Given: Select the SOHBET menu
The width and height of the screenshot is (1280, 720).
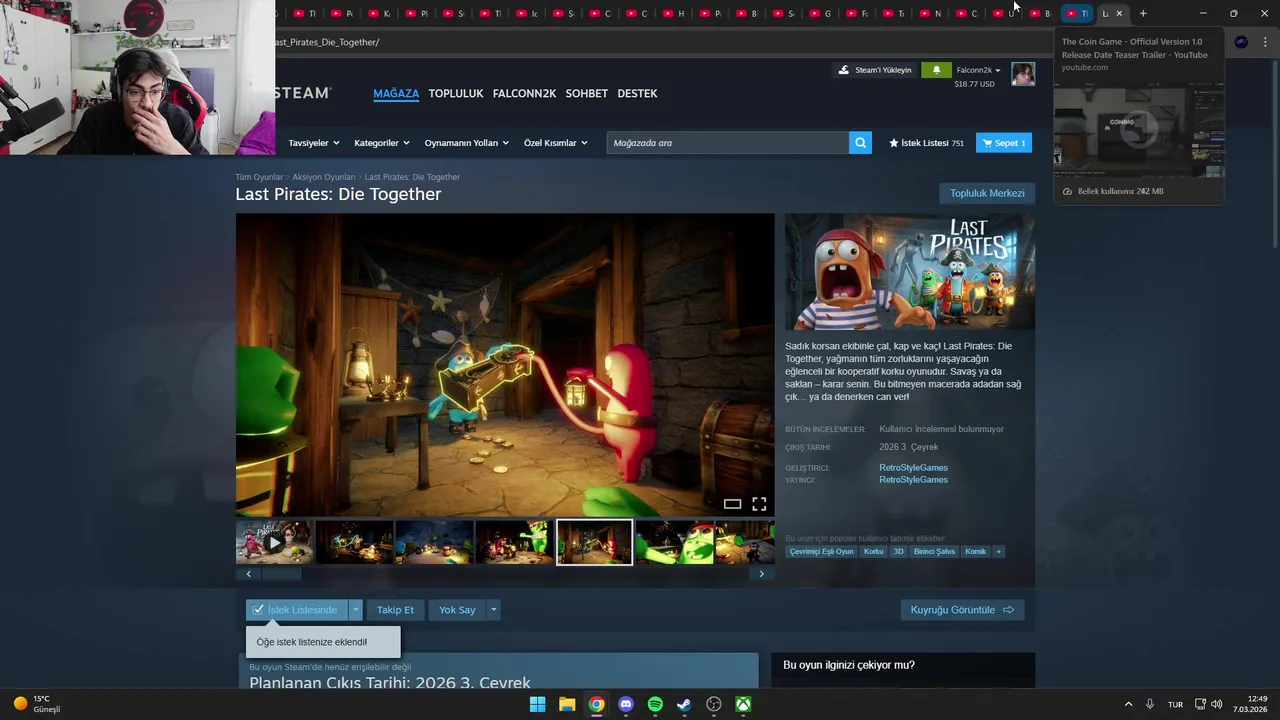Looking at the screenshot, I should (x=587, y=93).
